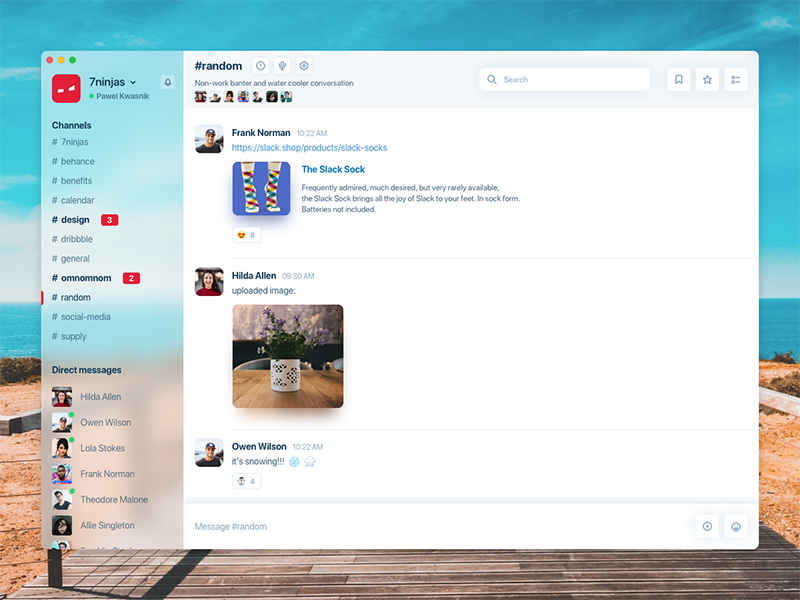The width and height of the screenshot is (800, 600).
Task: Click the add attachment plus icon
Action: tap(707, 526)
